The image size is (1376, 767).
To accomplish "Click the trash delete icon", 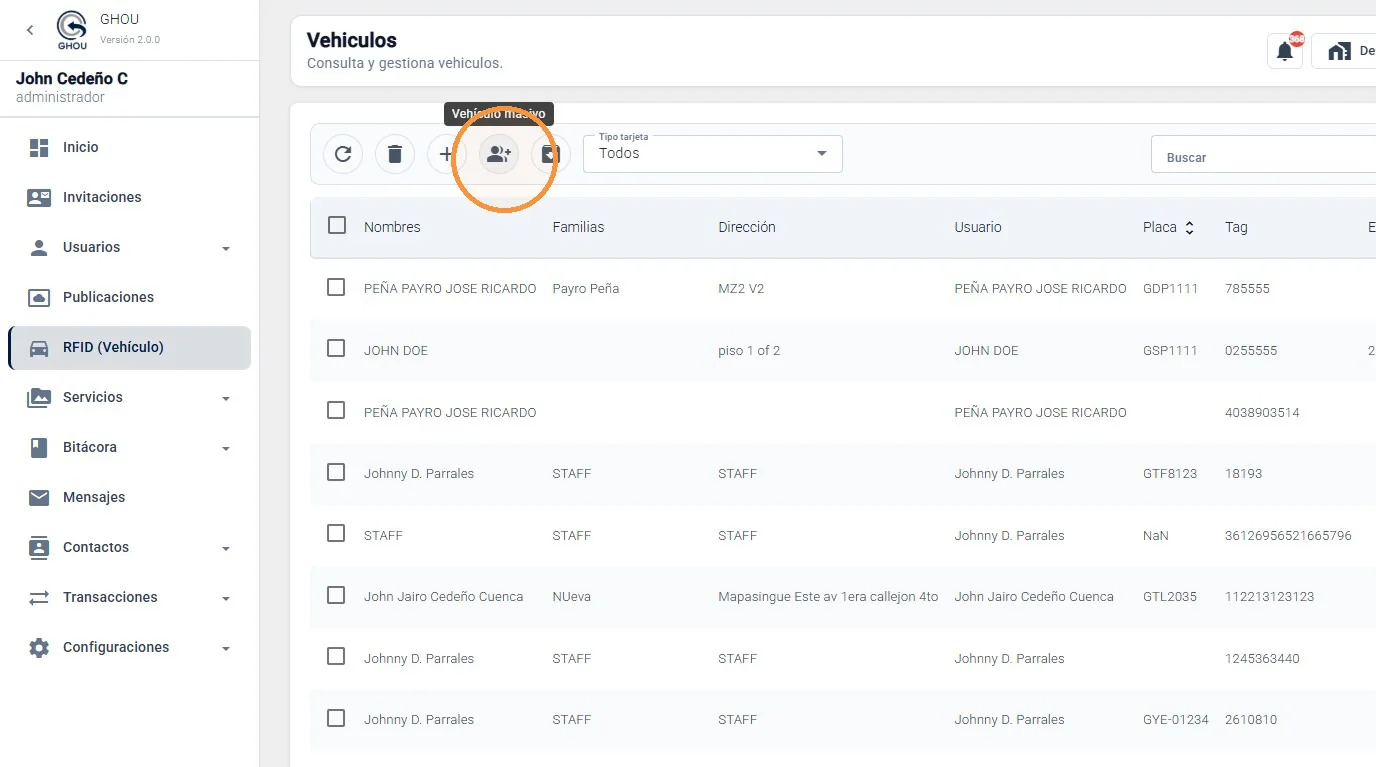I will tap(395, 154).
